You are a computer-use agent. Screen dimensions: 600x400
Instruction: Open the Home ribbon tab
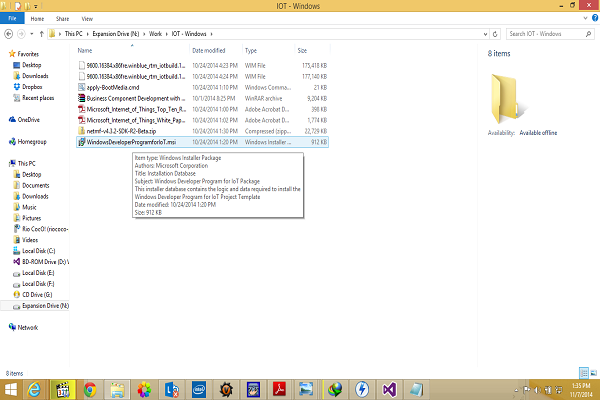[x=37, y=18]
